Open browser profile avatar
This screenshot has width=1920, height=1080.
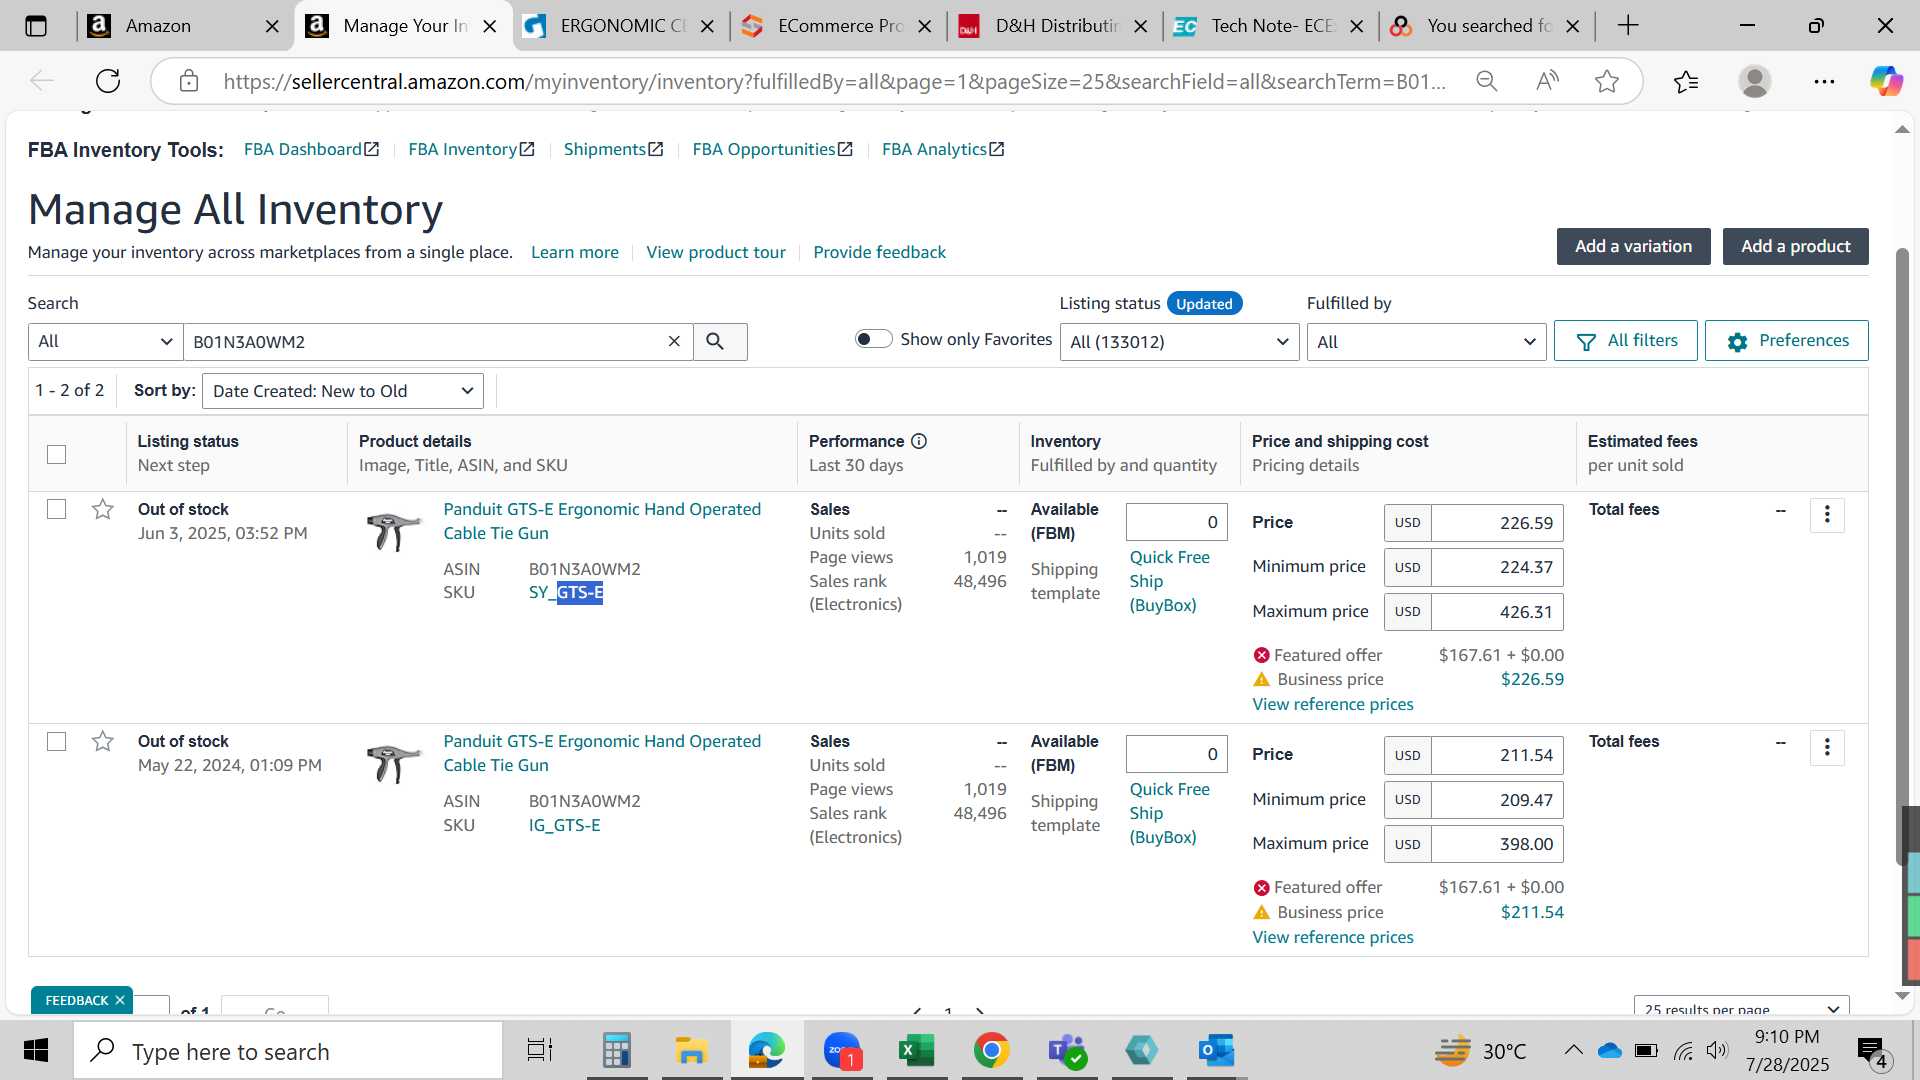pyautogui.click(x=1755, y=81)
